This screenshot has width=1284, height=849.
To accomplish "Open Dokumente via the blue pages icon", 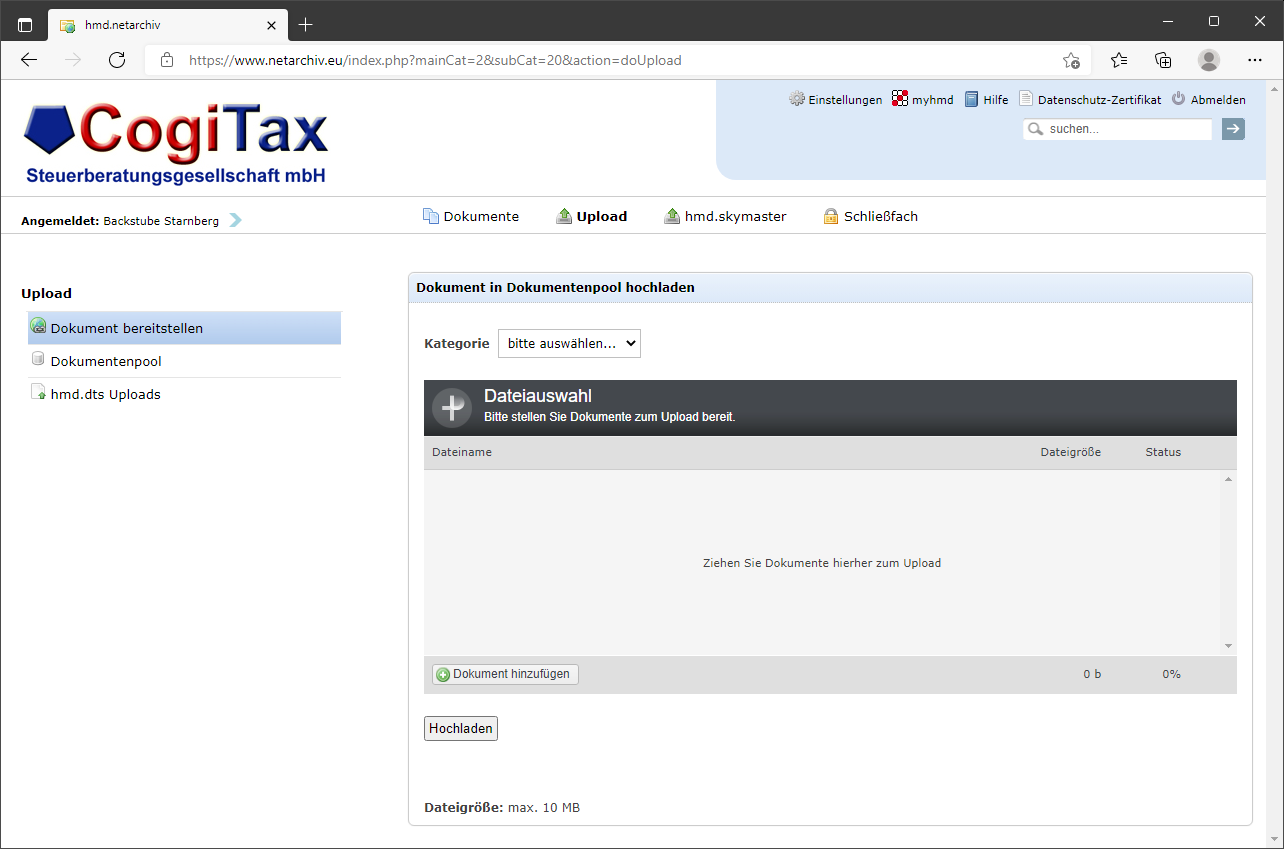I will click(432, 214).
